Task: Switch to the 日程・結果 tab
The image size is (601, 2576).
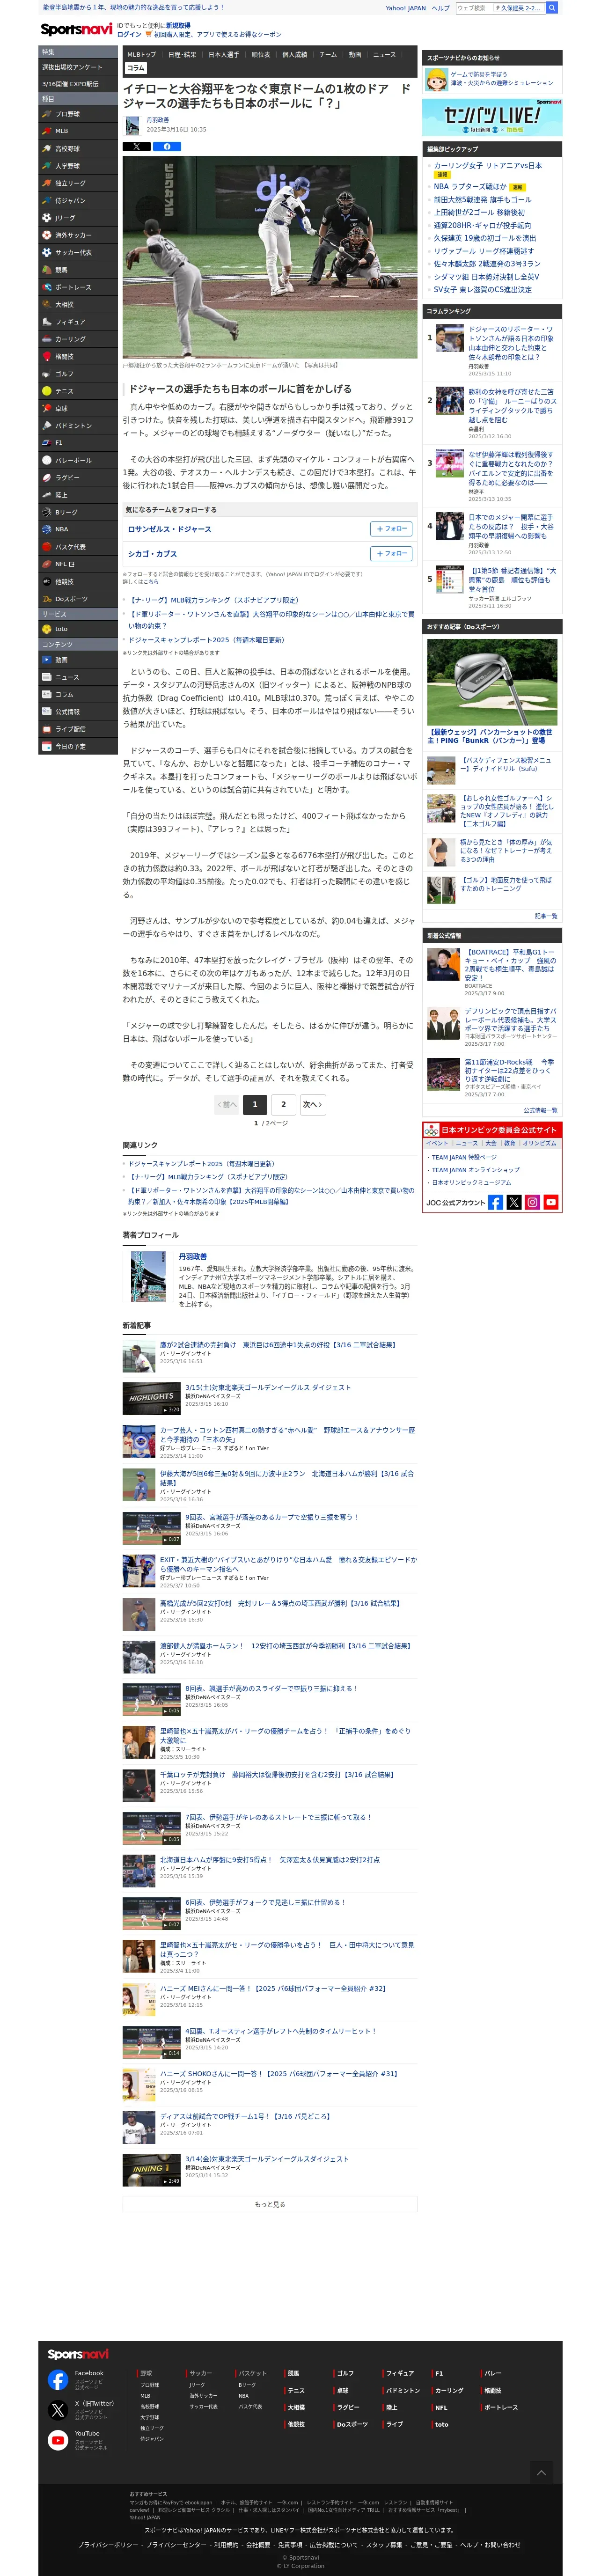Action: pyautogui.click(x=182, y=55)
